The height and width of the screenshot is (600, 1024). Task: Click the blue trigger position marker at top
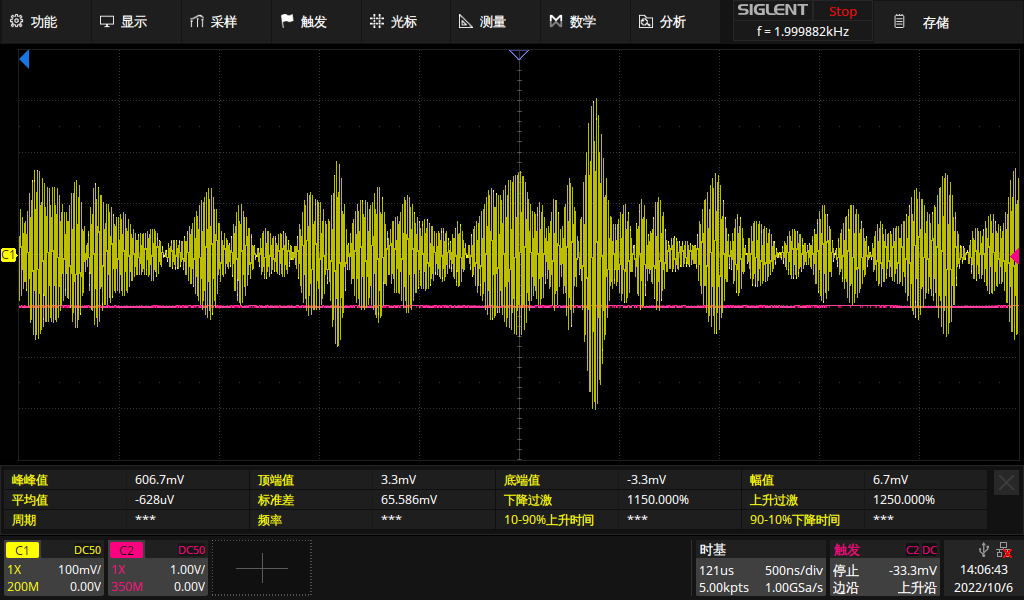coord(518,55)
